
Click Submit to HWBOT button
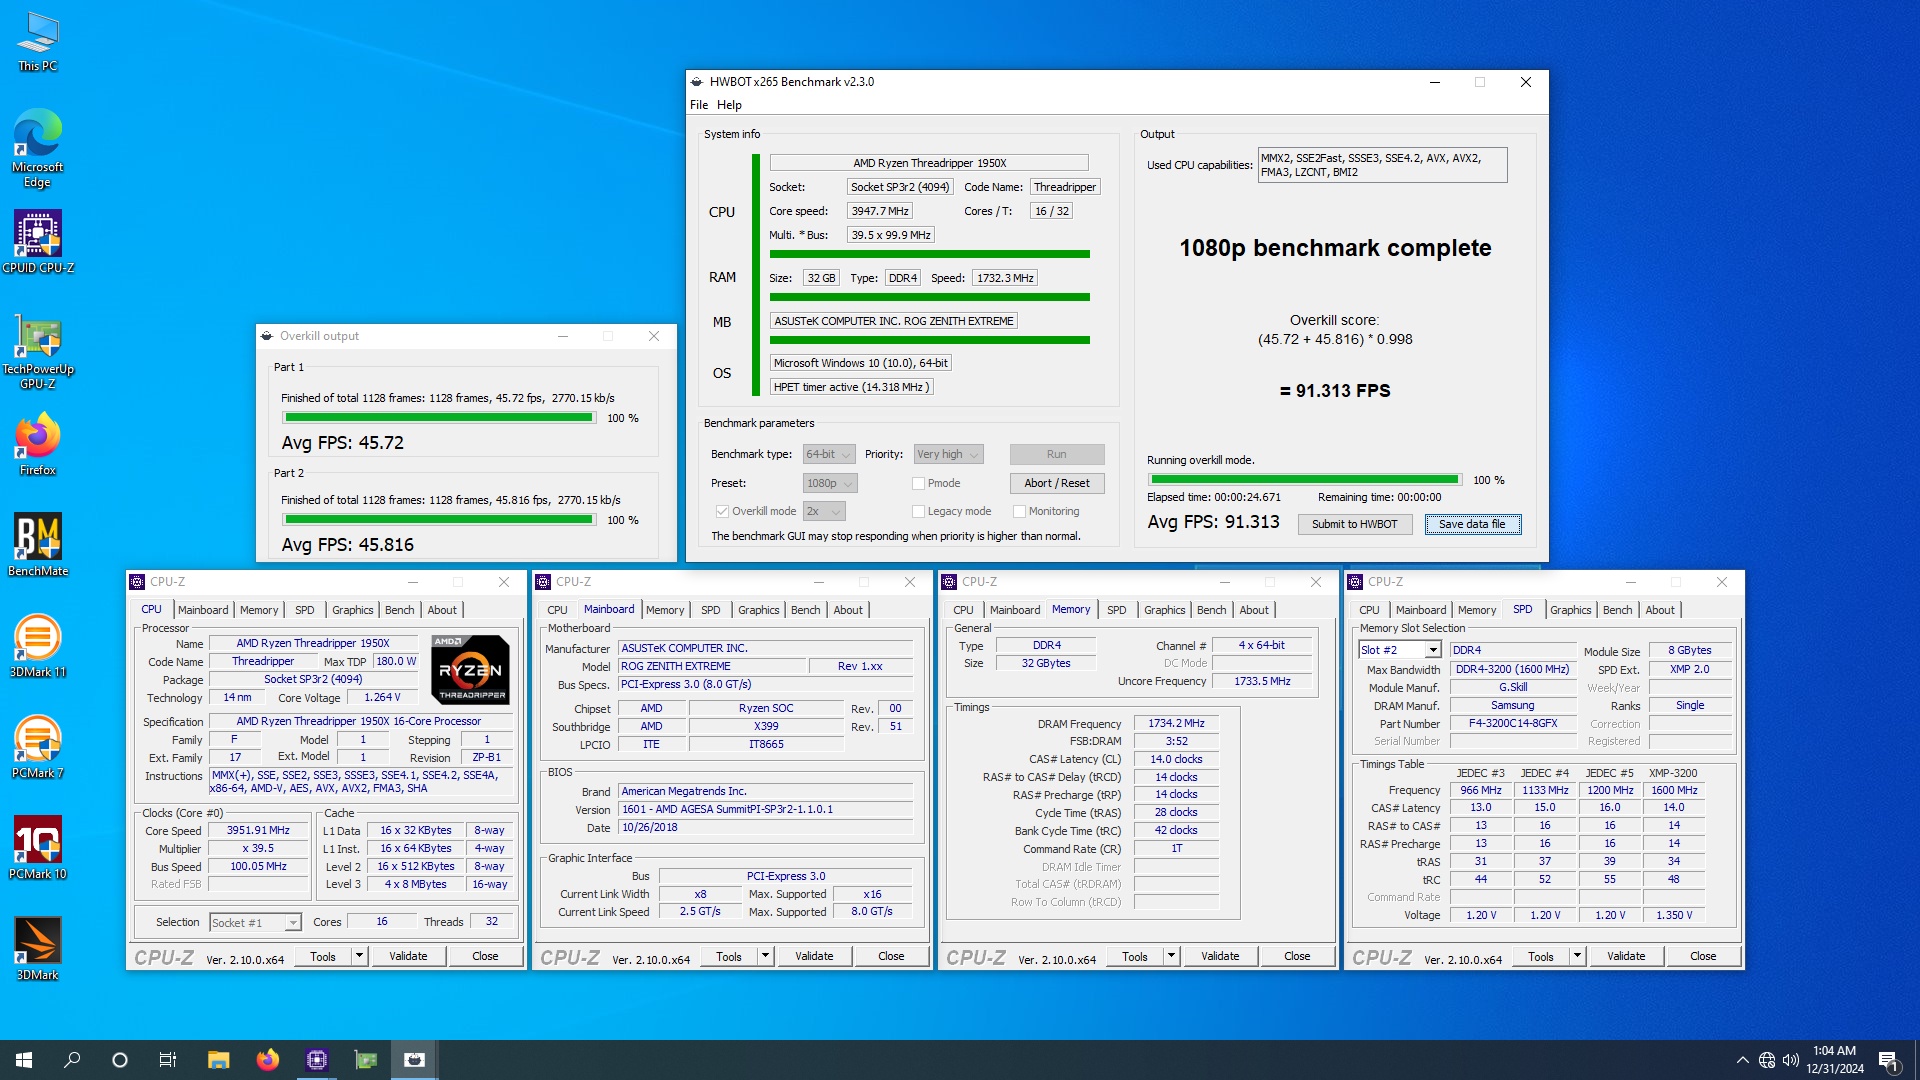click(1355, 524)
